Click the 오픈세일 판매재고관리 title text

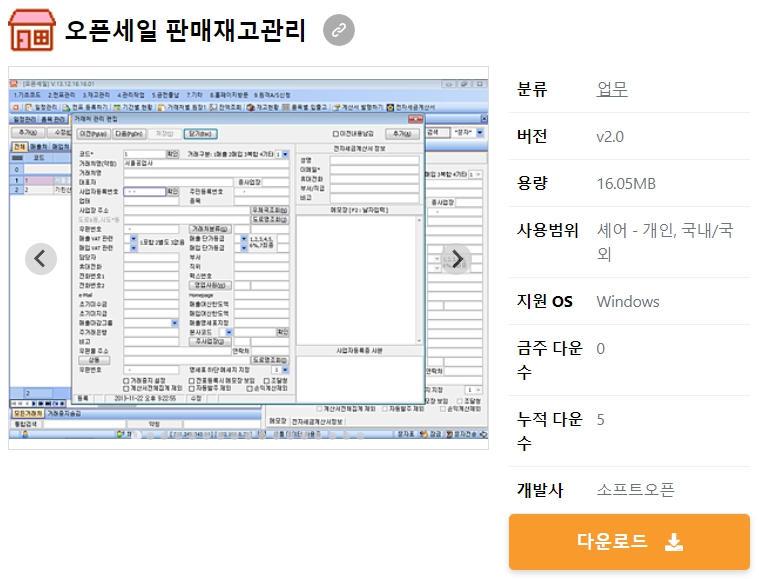point(185,30)
